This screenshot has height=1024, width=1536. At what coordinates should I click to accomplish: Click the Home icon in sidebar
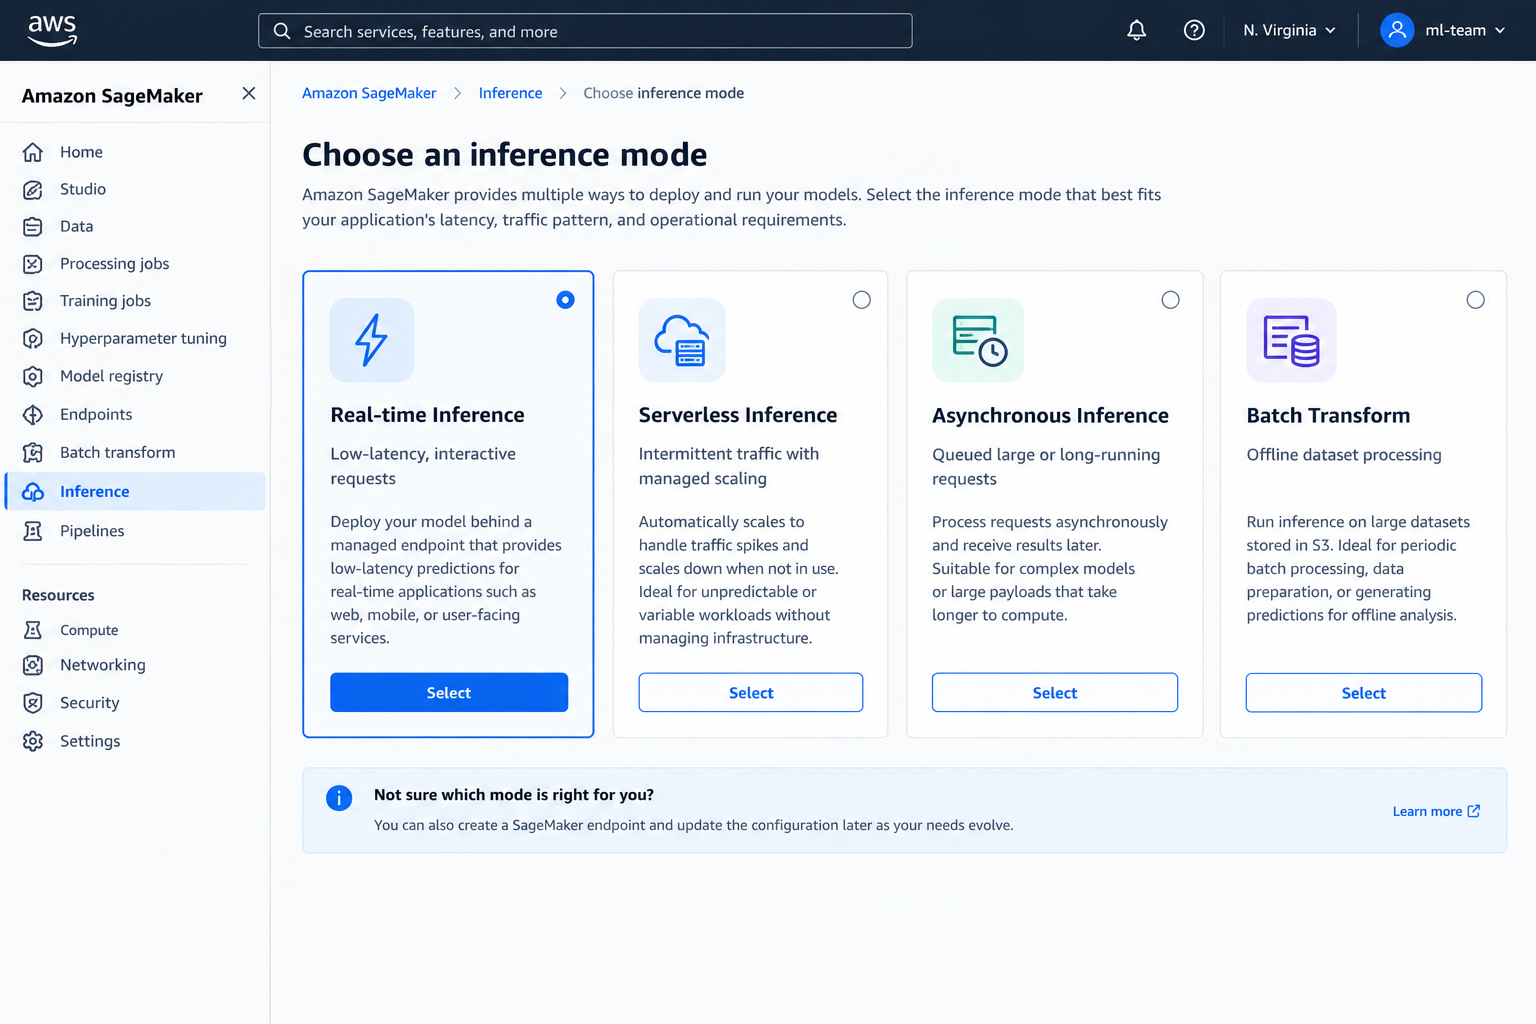33,152
